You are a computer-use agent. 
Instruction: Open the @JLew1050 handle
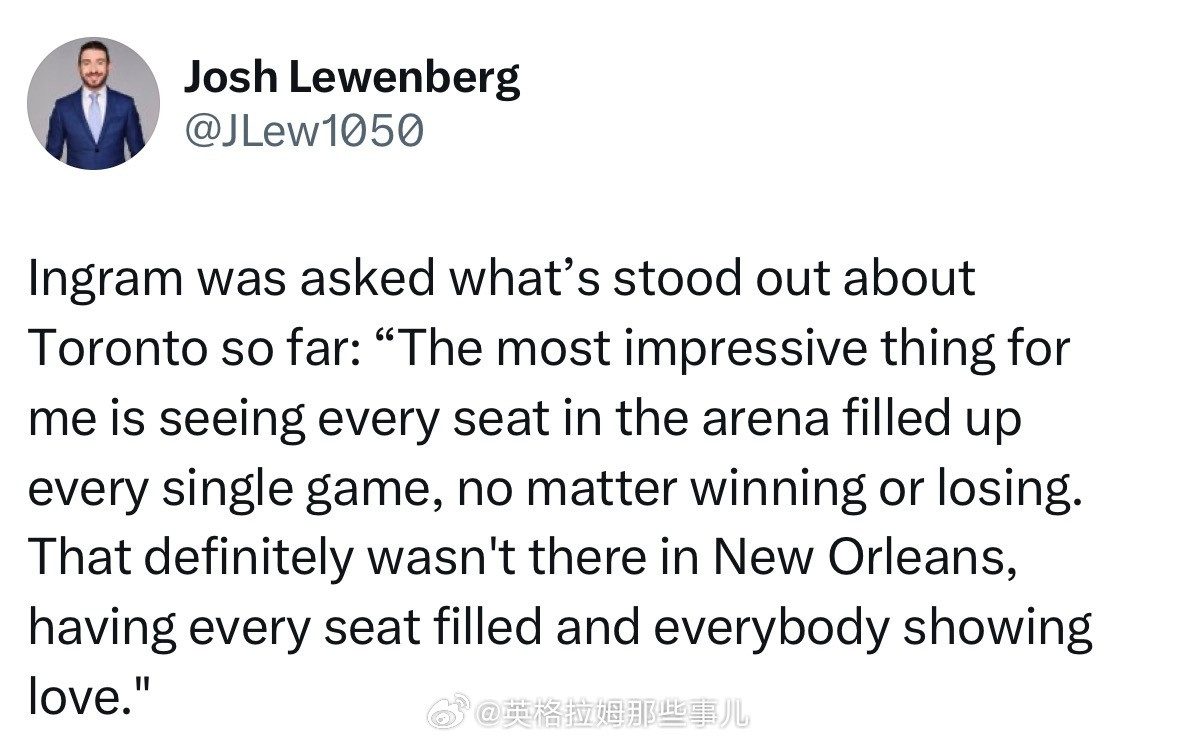point(304,132)
